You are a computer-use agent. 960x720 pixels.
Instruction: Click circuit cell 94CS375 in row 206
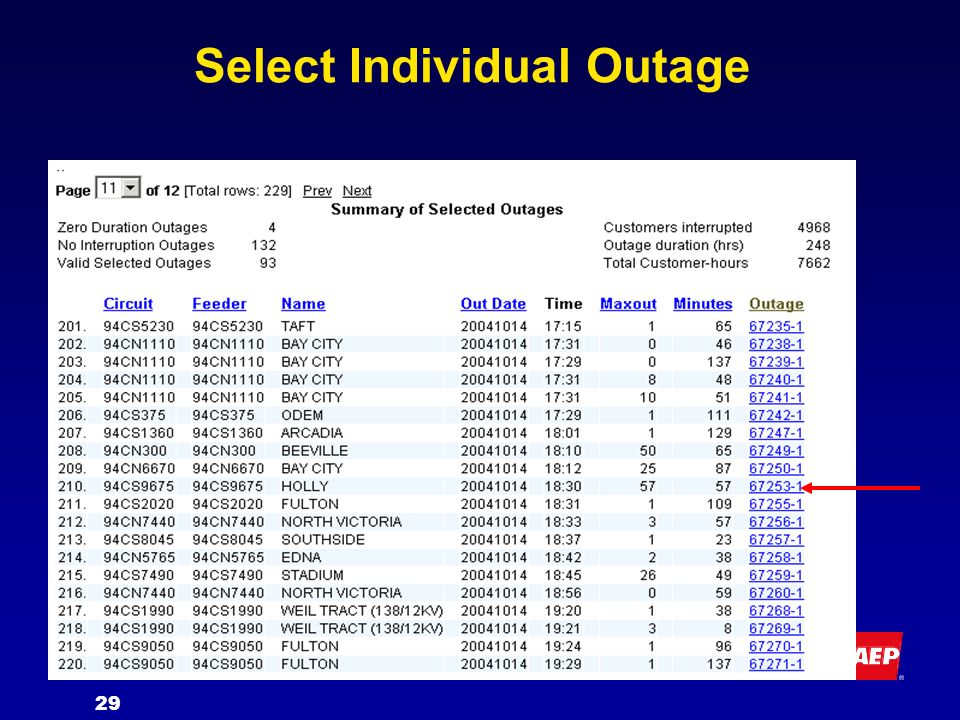(x=134, y=415)
